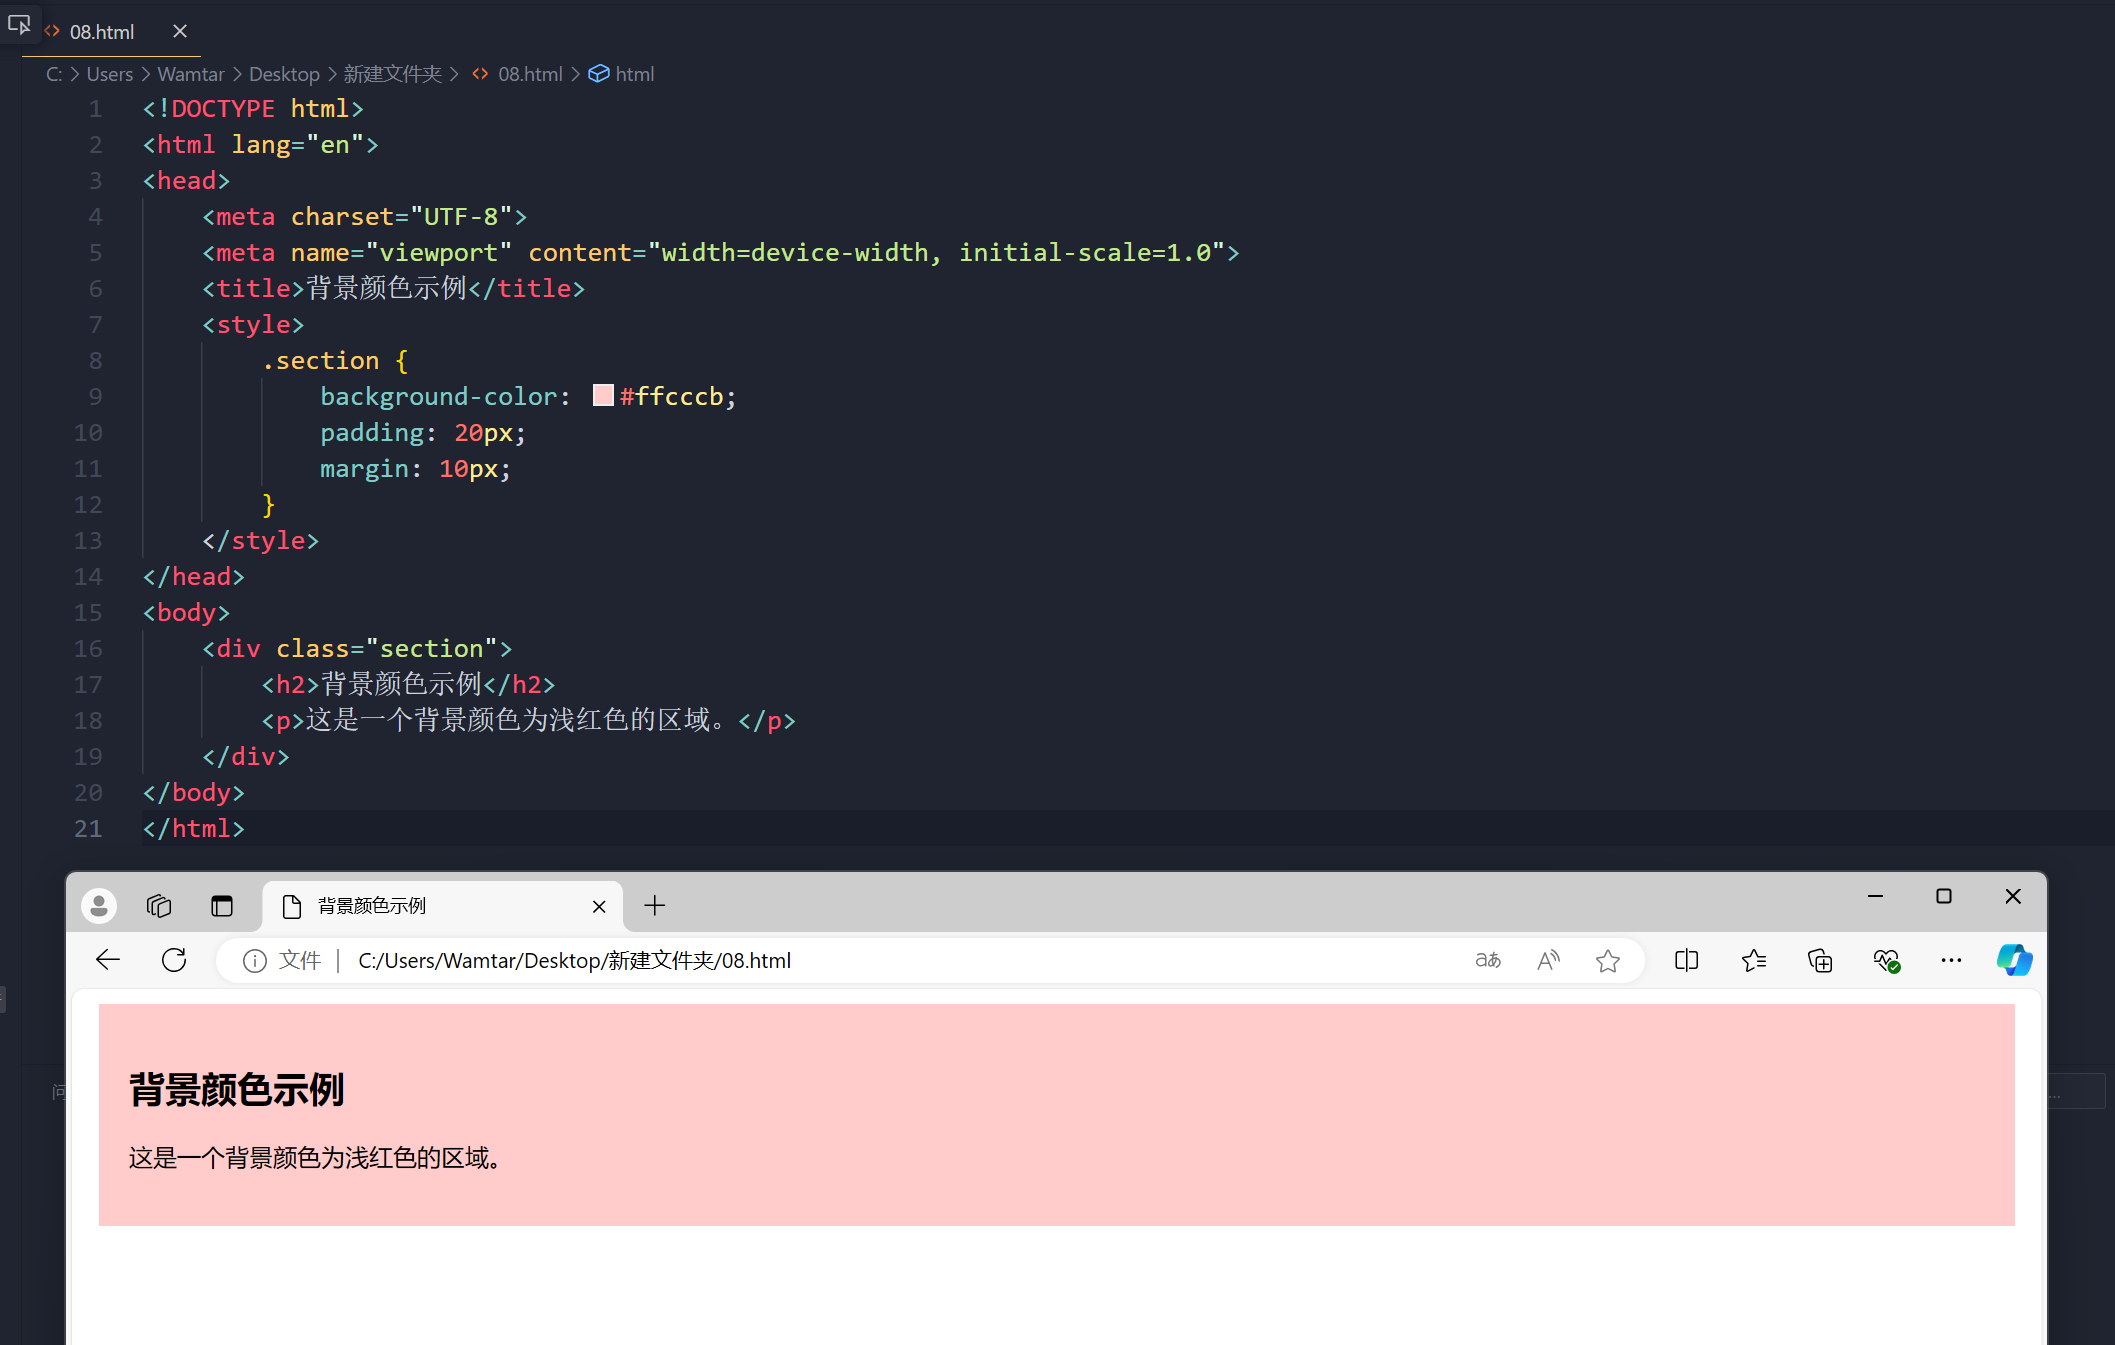Open Edge settings and more menu

(x=1951, y=960)
